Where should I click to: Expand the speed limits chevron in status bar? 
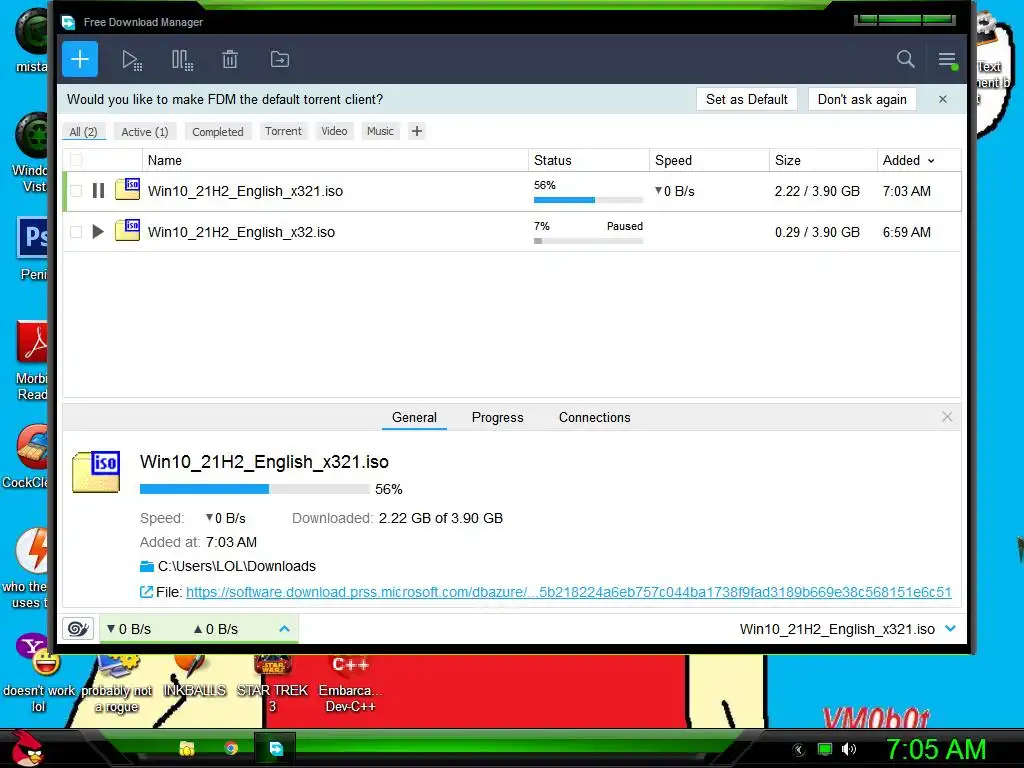click(284, 629)
